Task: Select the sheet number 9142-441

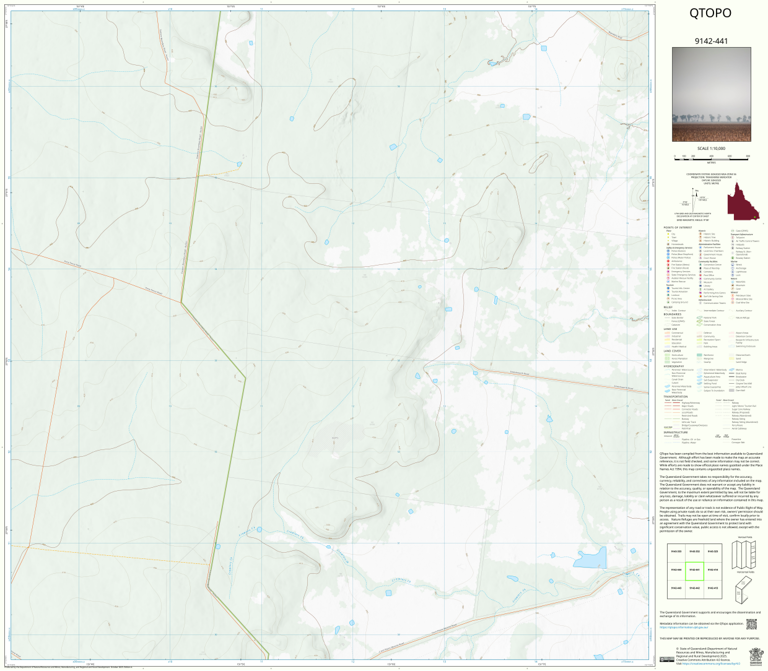Action: click(x=711, y=41)
